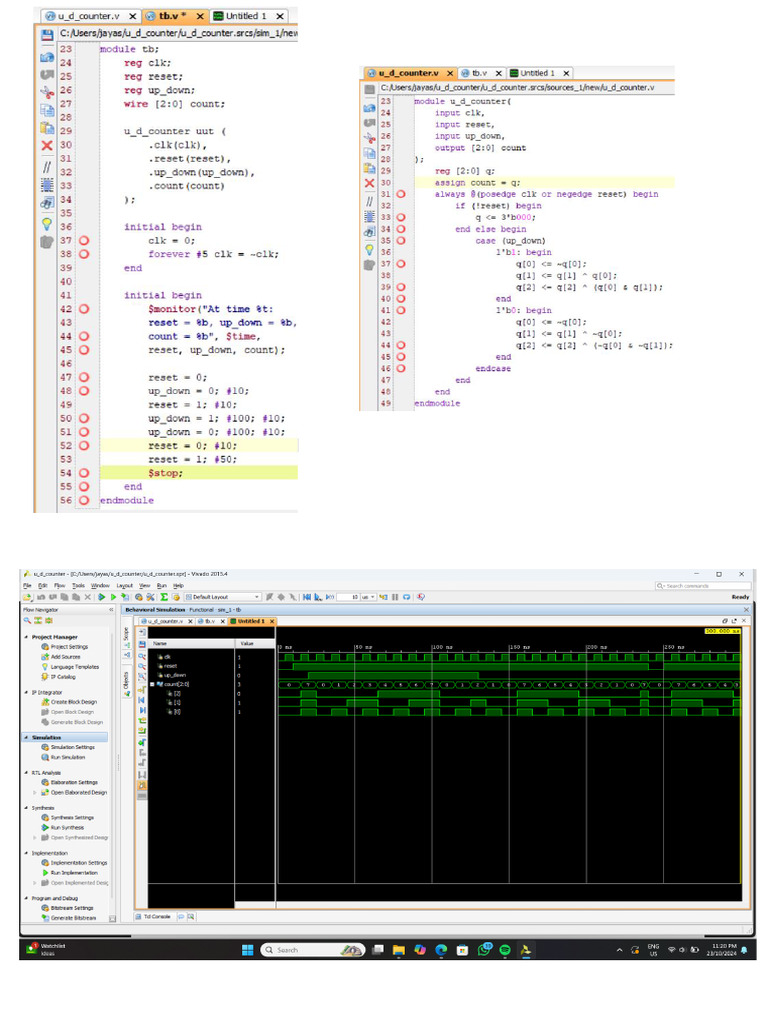
Task: Click the red X delete icon in tb.v editor
Action: [47, 145]
